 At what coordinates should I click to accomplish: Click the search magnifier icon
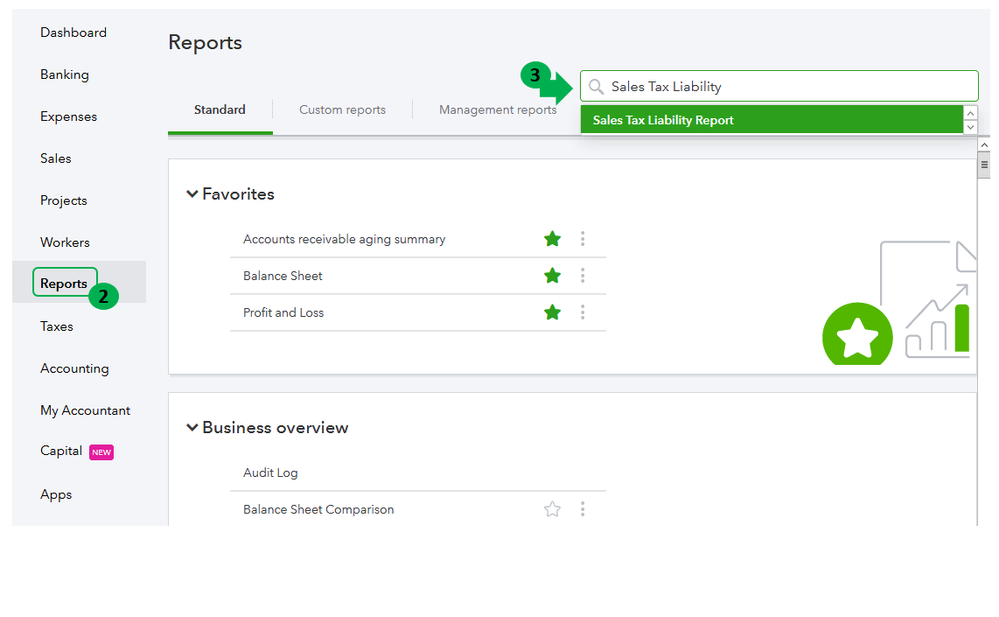tap(597, 87)
